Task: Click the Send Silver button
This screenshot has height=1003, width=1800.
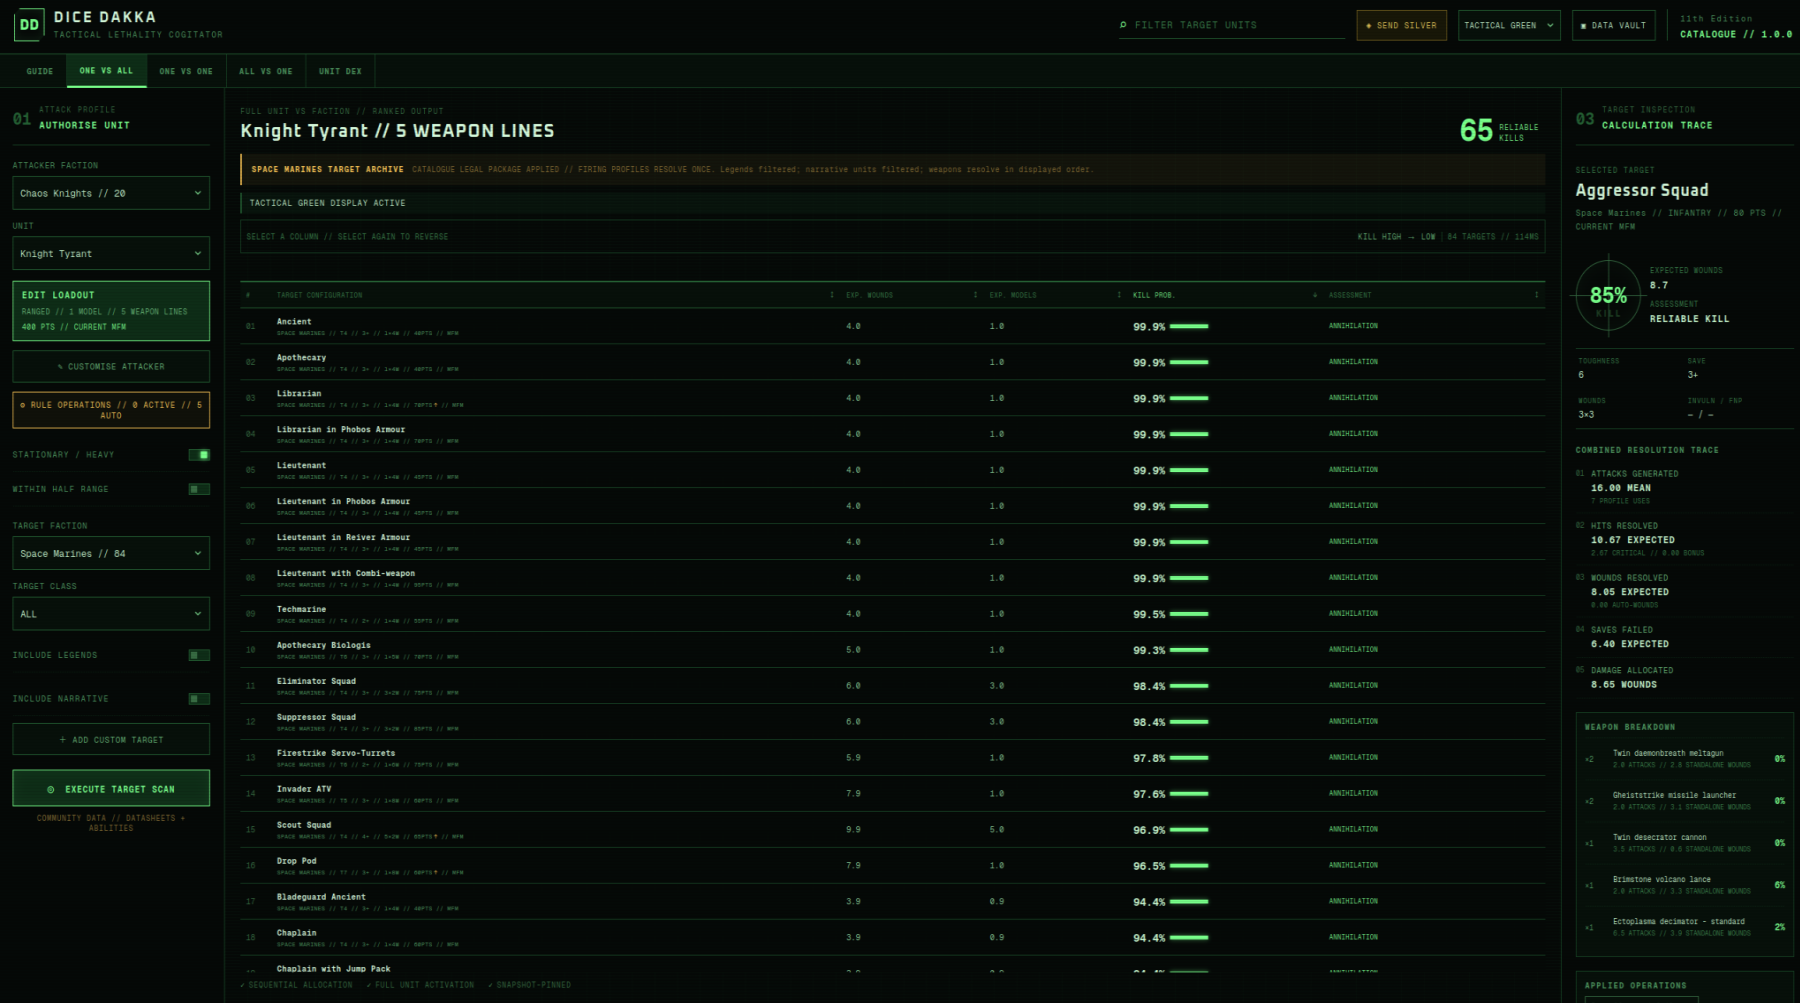Action: 1401,25
